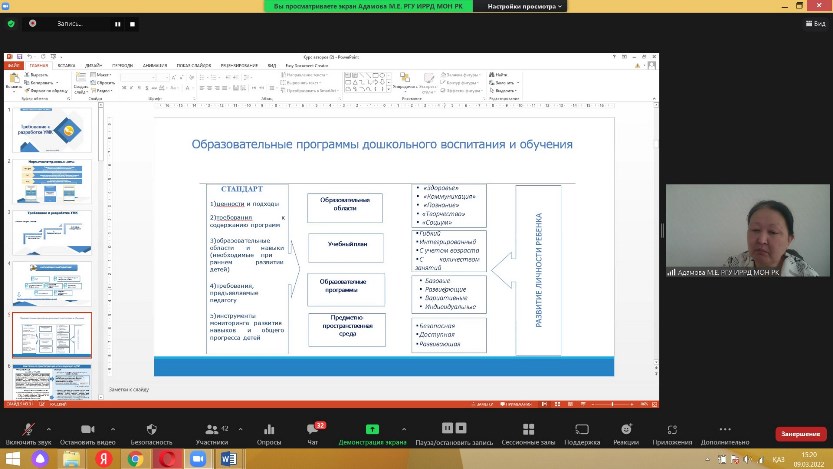Unmute microphone with Включить звук

28,430
